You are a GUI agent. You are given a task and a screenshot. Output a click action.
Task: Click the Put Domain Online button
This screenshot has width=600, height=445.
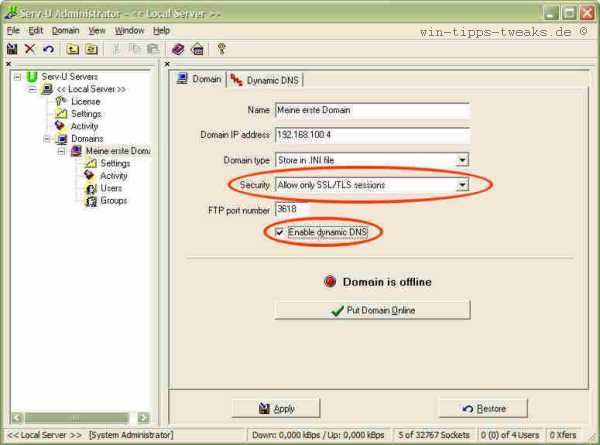(373, 310)
